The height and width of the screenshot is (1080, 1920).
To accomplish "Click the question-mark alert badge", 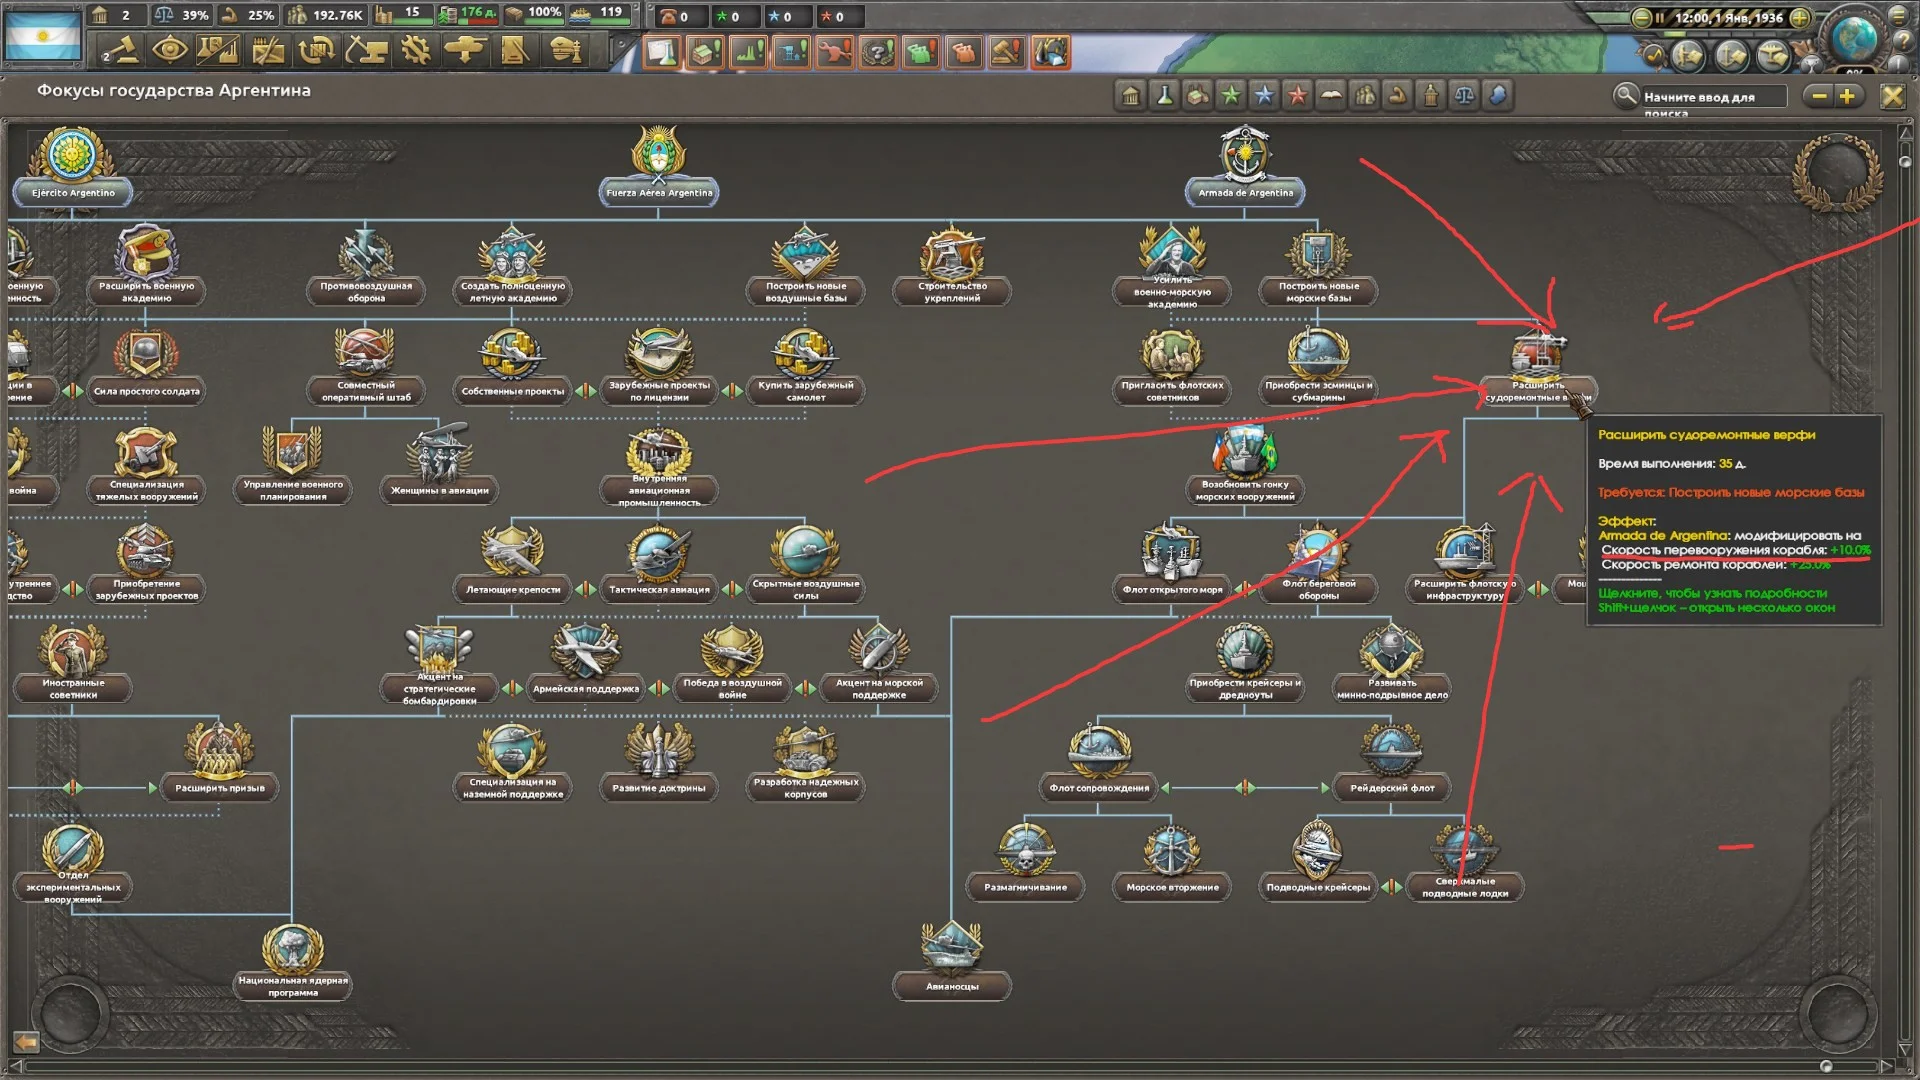I will (x=877, y=52).
